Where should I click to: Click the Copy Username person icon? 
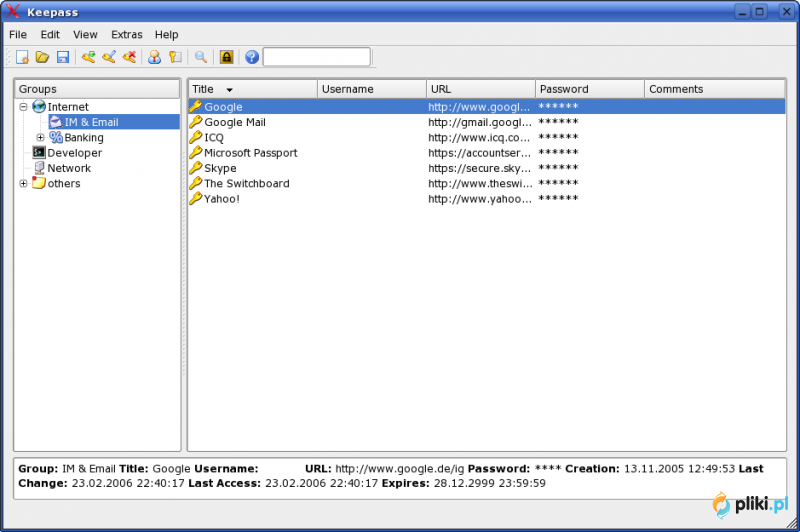[x=155, y=57]
